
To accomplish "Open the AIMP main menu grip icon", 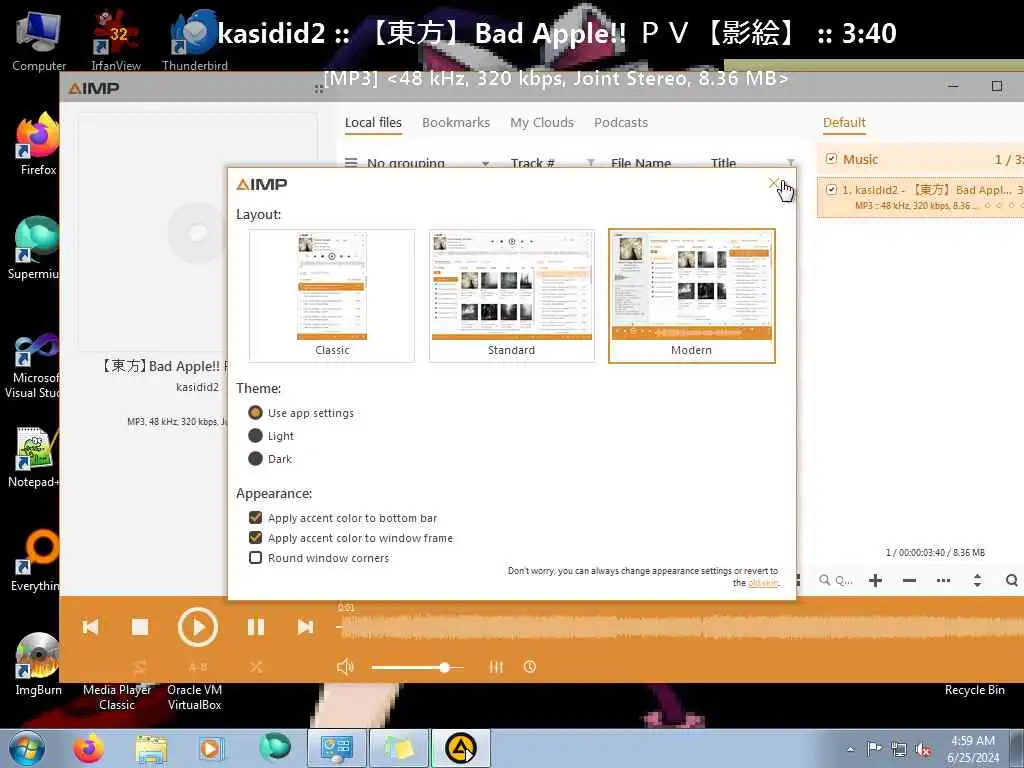I will [319, 89].
